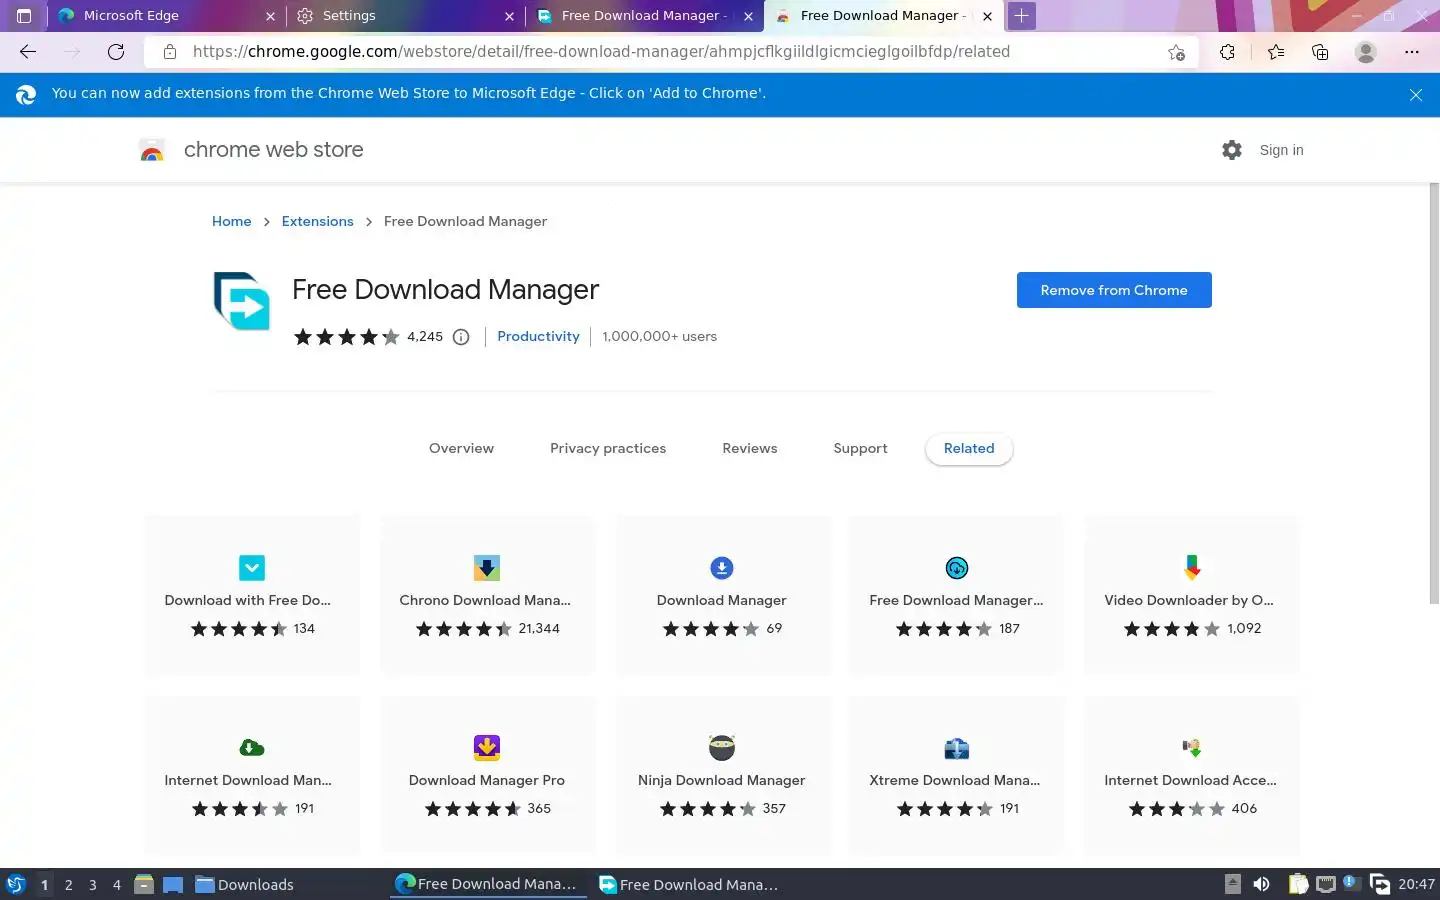
Task: Click Chrono Download Mana... title text
Action: (485, 601)
